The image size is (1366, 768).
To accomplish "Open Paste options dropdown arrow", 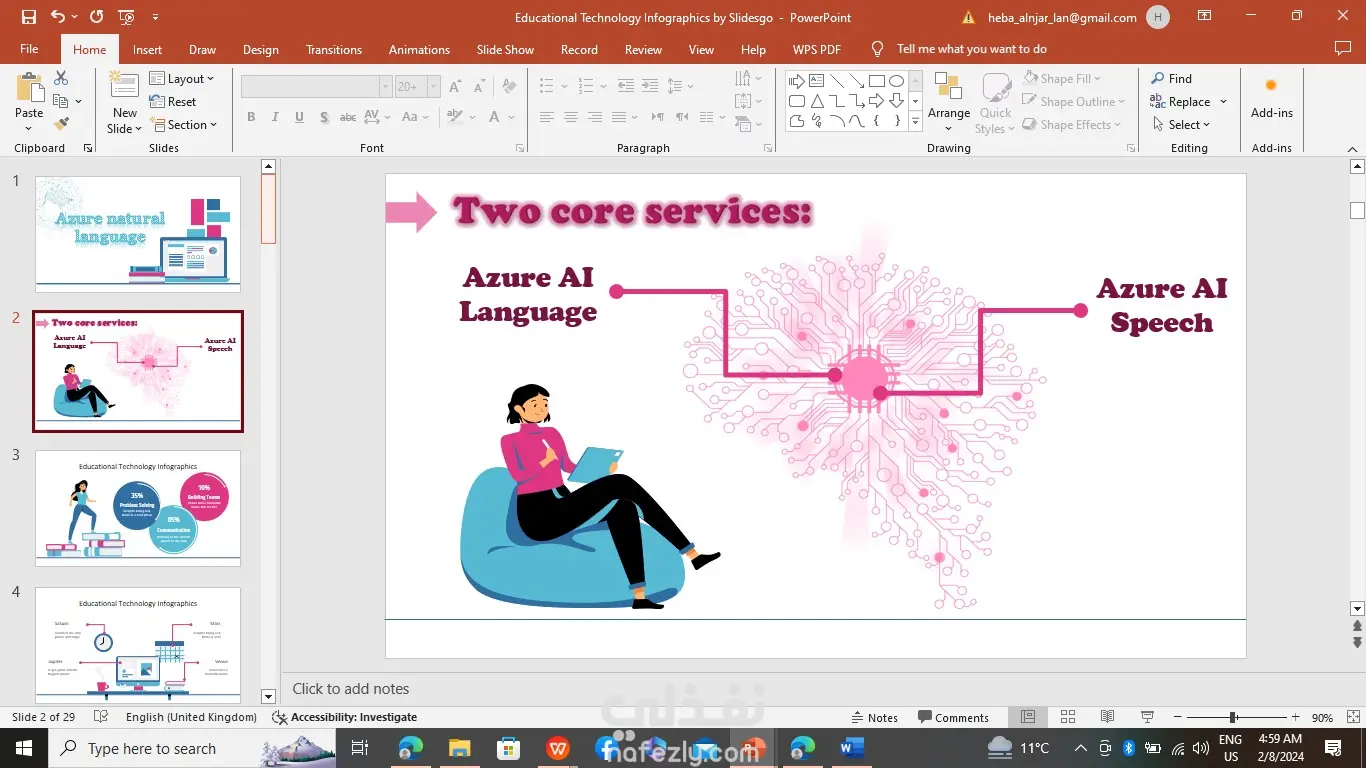I will pos(29,127).
